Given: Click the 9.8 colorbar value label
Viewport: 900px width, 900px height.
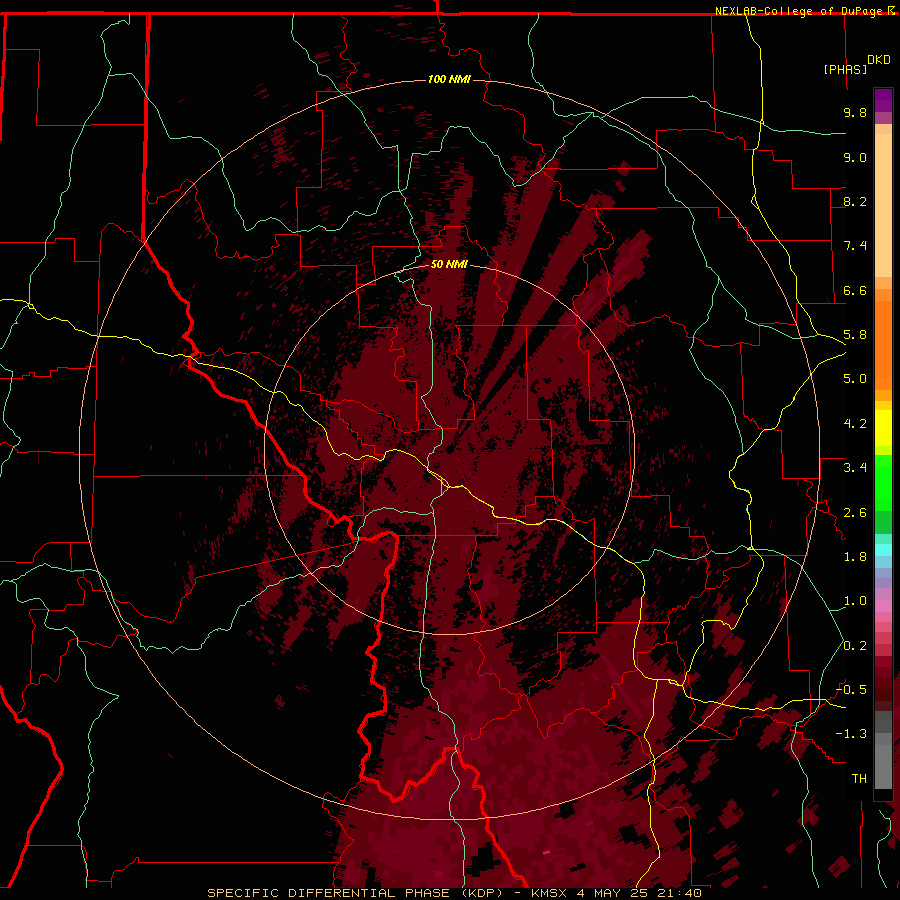Looking at the screenshot, I should pos(855,112).
